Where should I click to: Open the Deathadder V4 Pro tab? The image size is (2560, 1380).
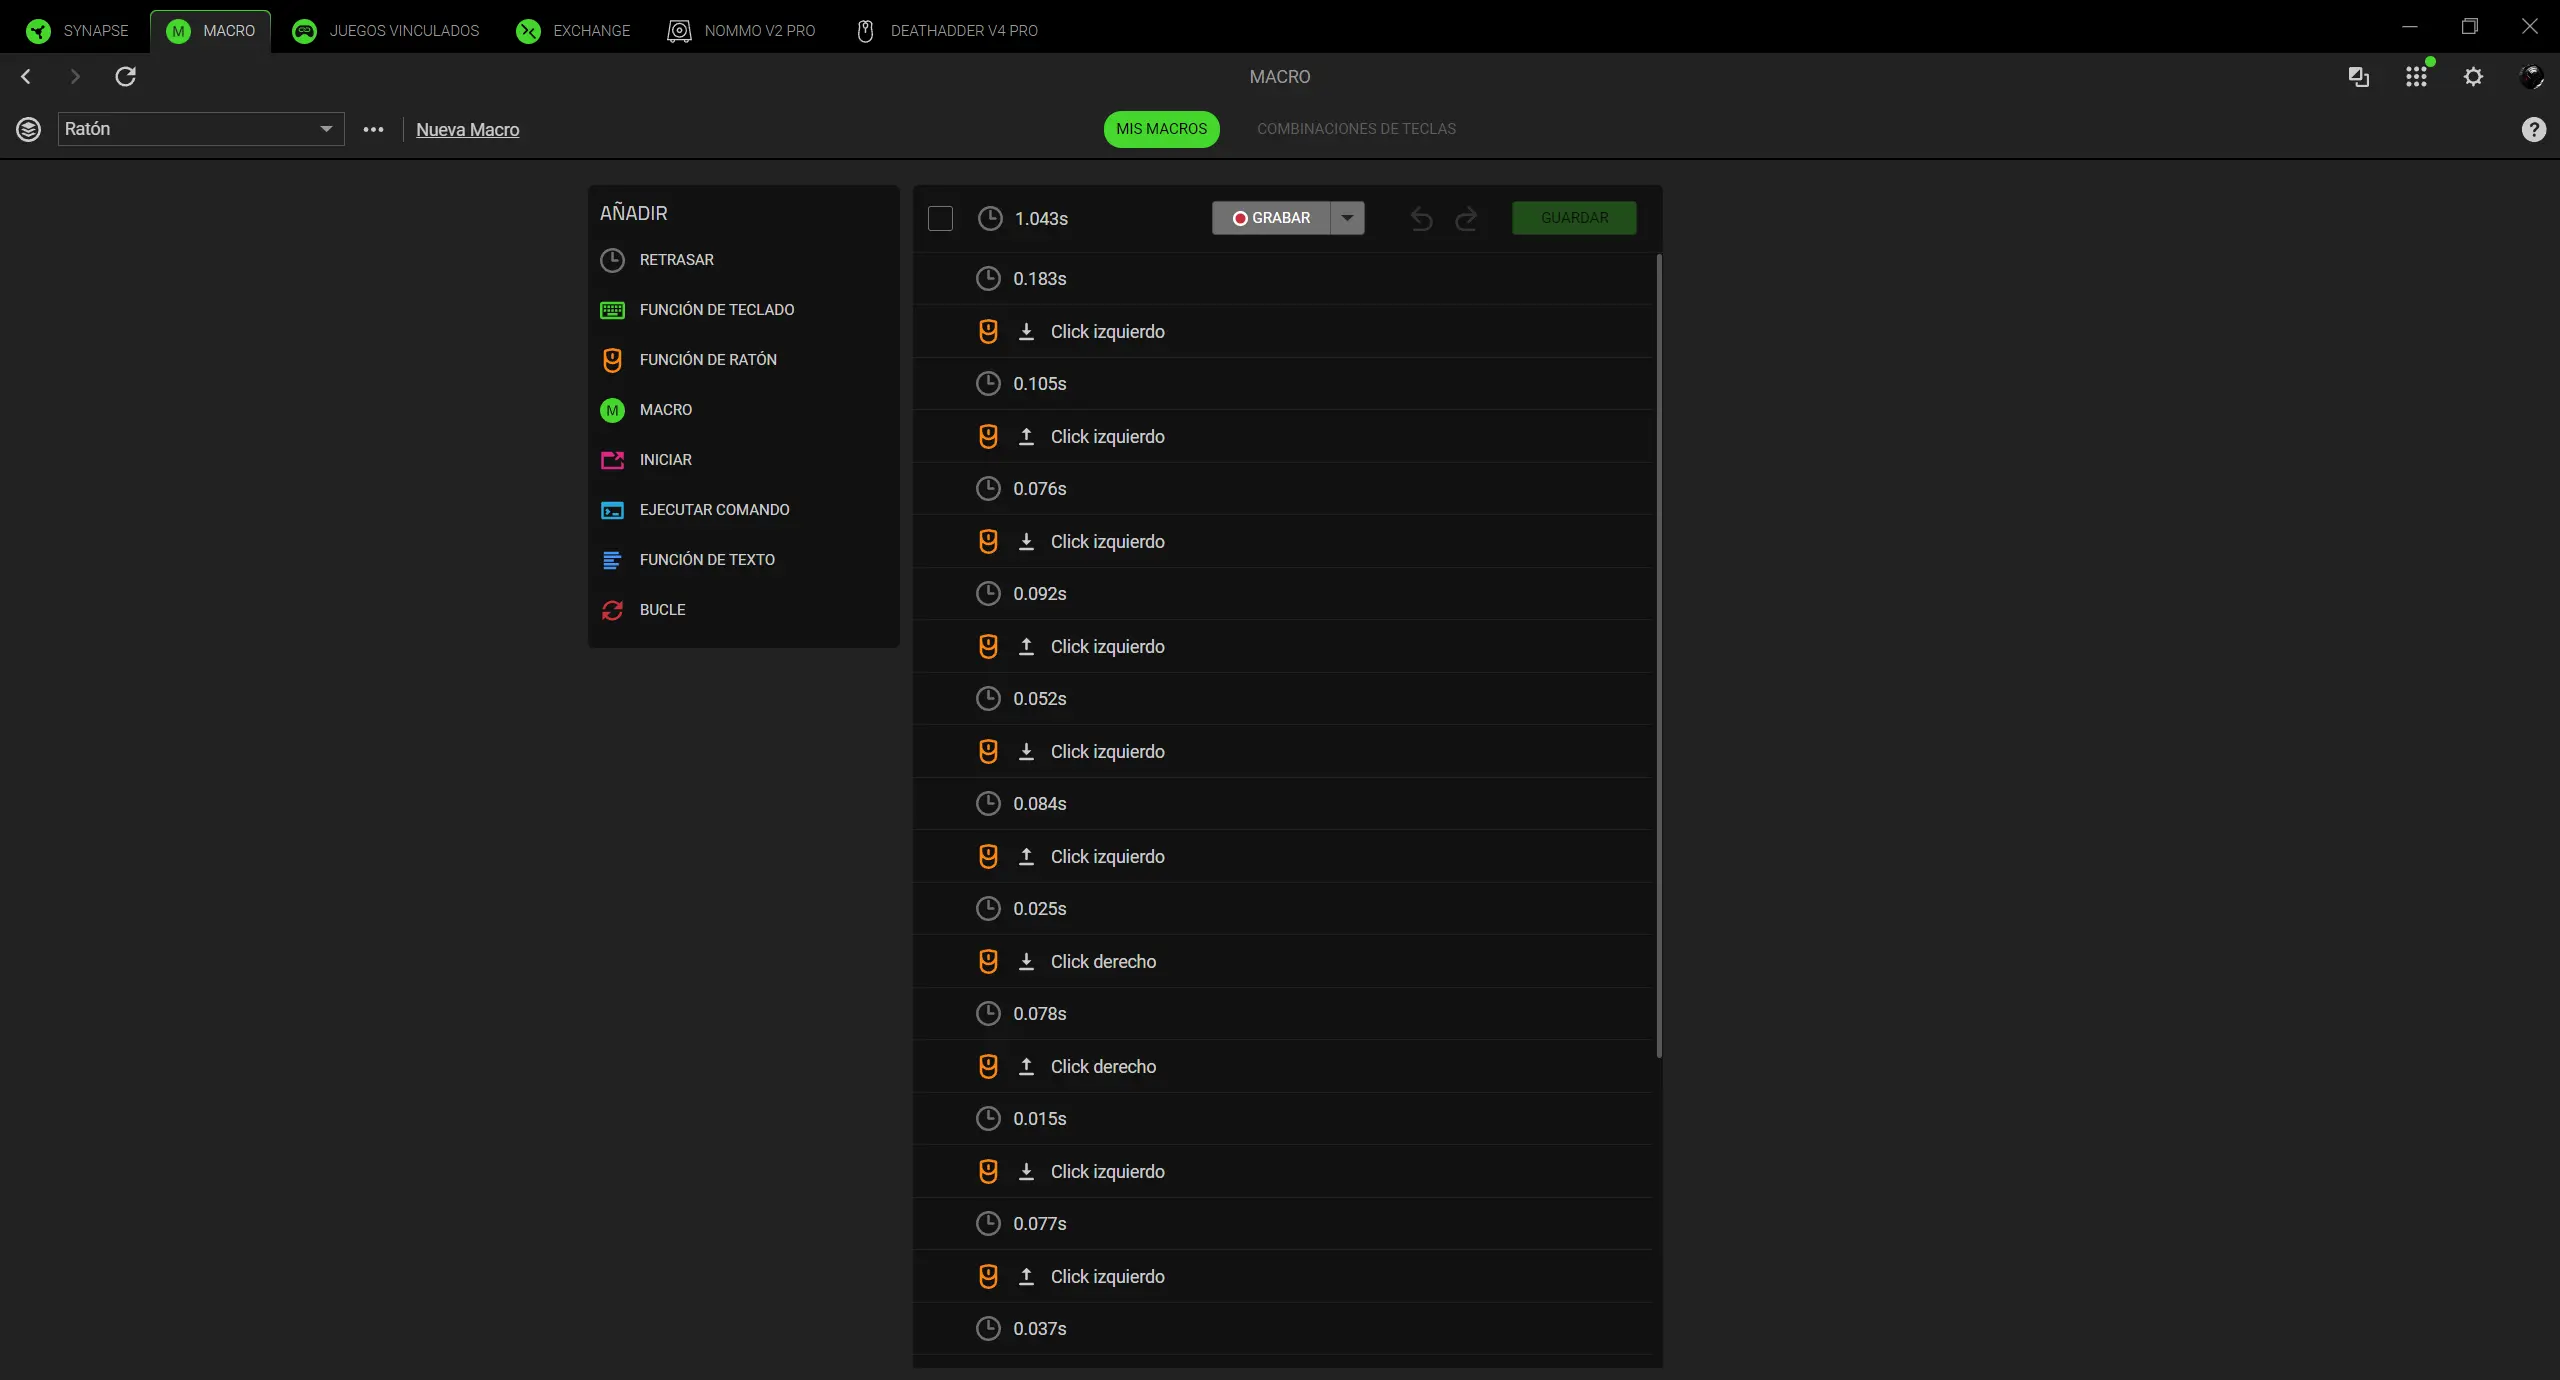pyautogui.click(x=947, y=31)
